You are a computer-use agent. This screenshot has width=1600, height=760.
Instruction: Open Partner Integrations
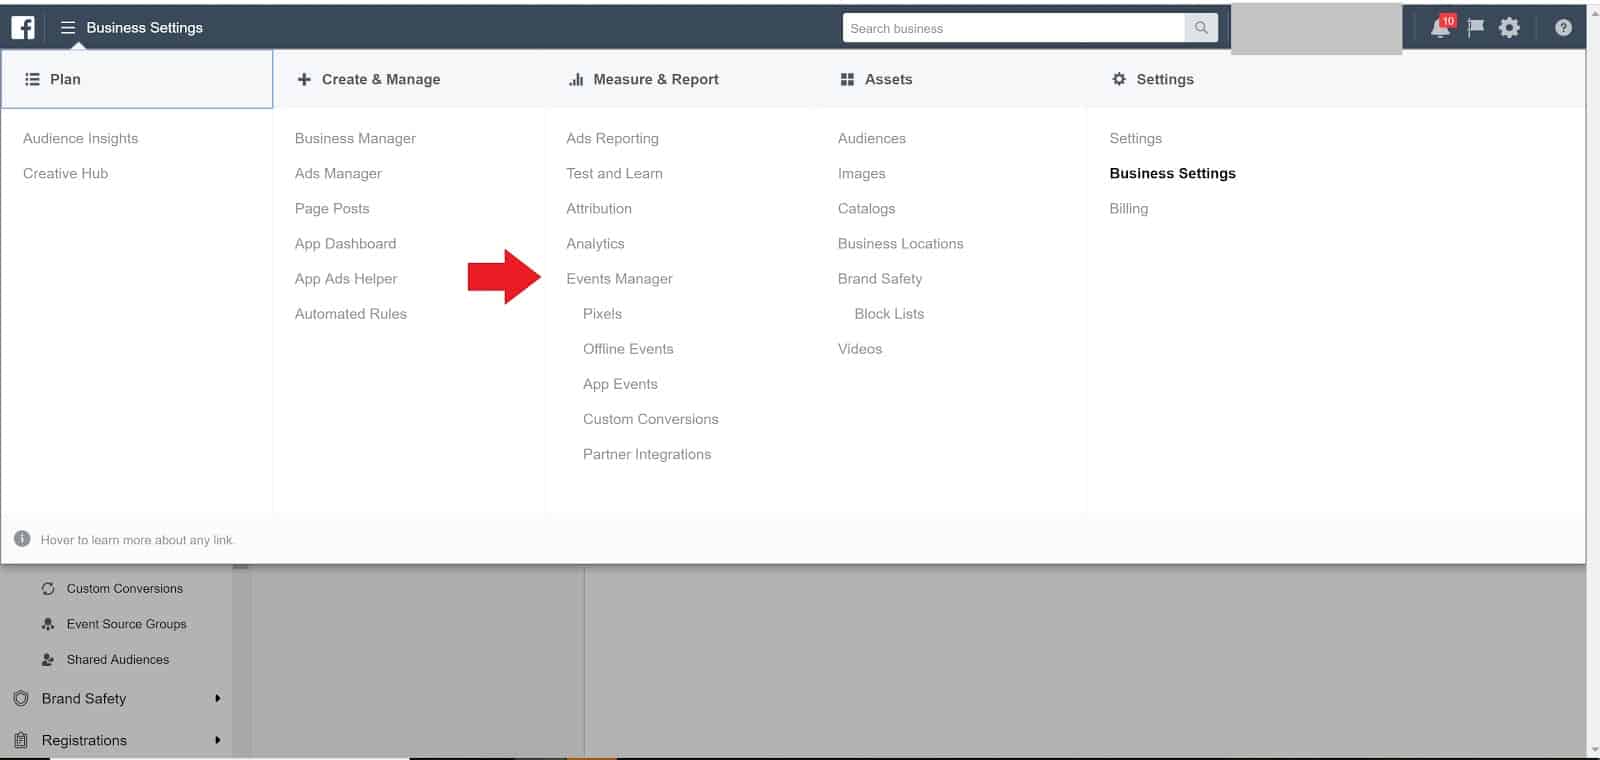[648, 453]
